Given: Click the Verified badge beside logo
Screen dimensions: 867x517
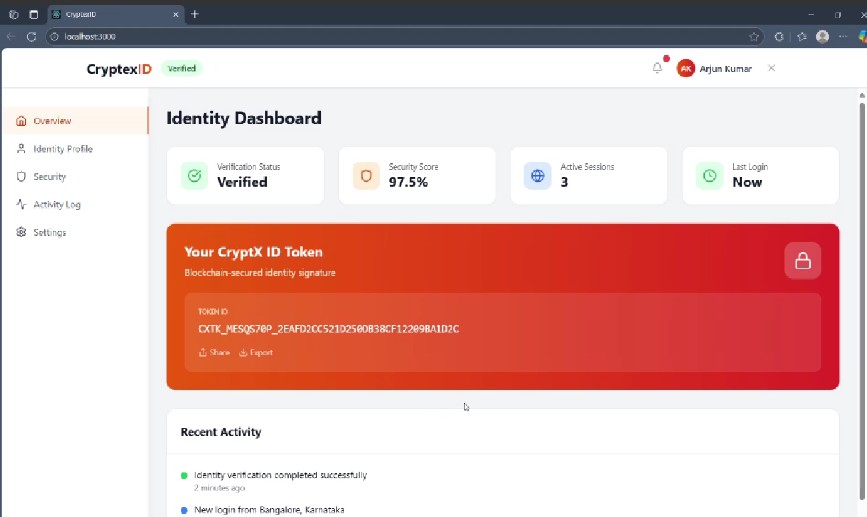Looking at the screenshot, I should 182,69.
